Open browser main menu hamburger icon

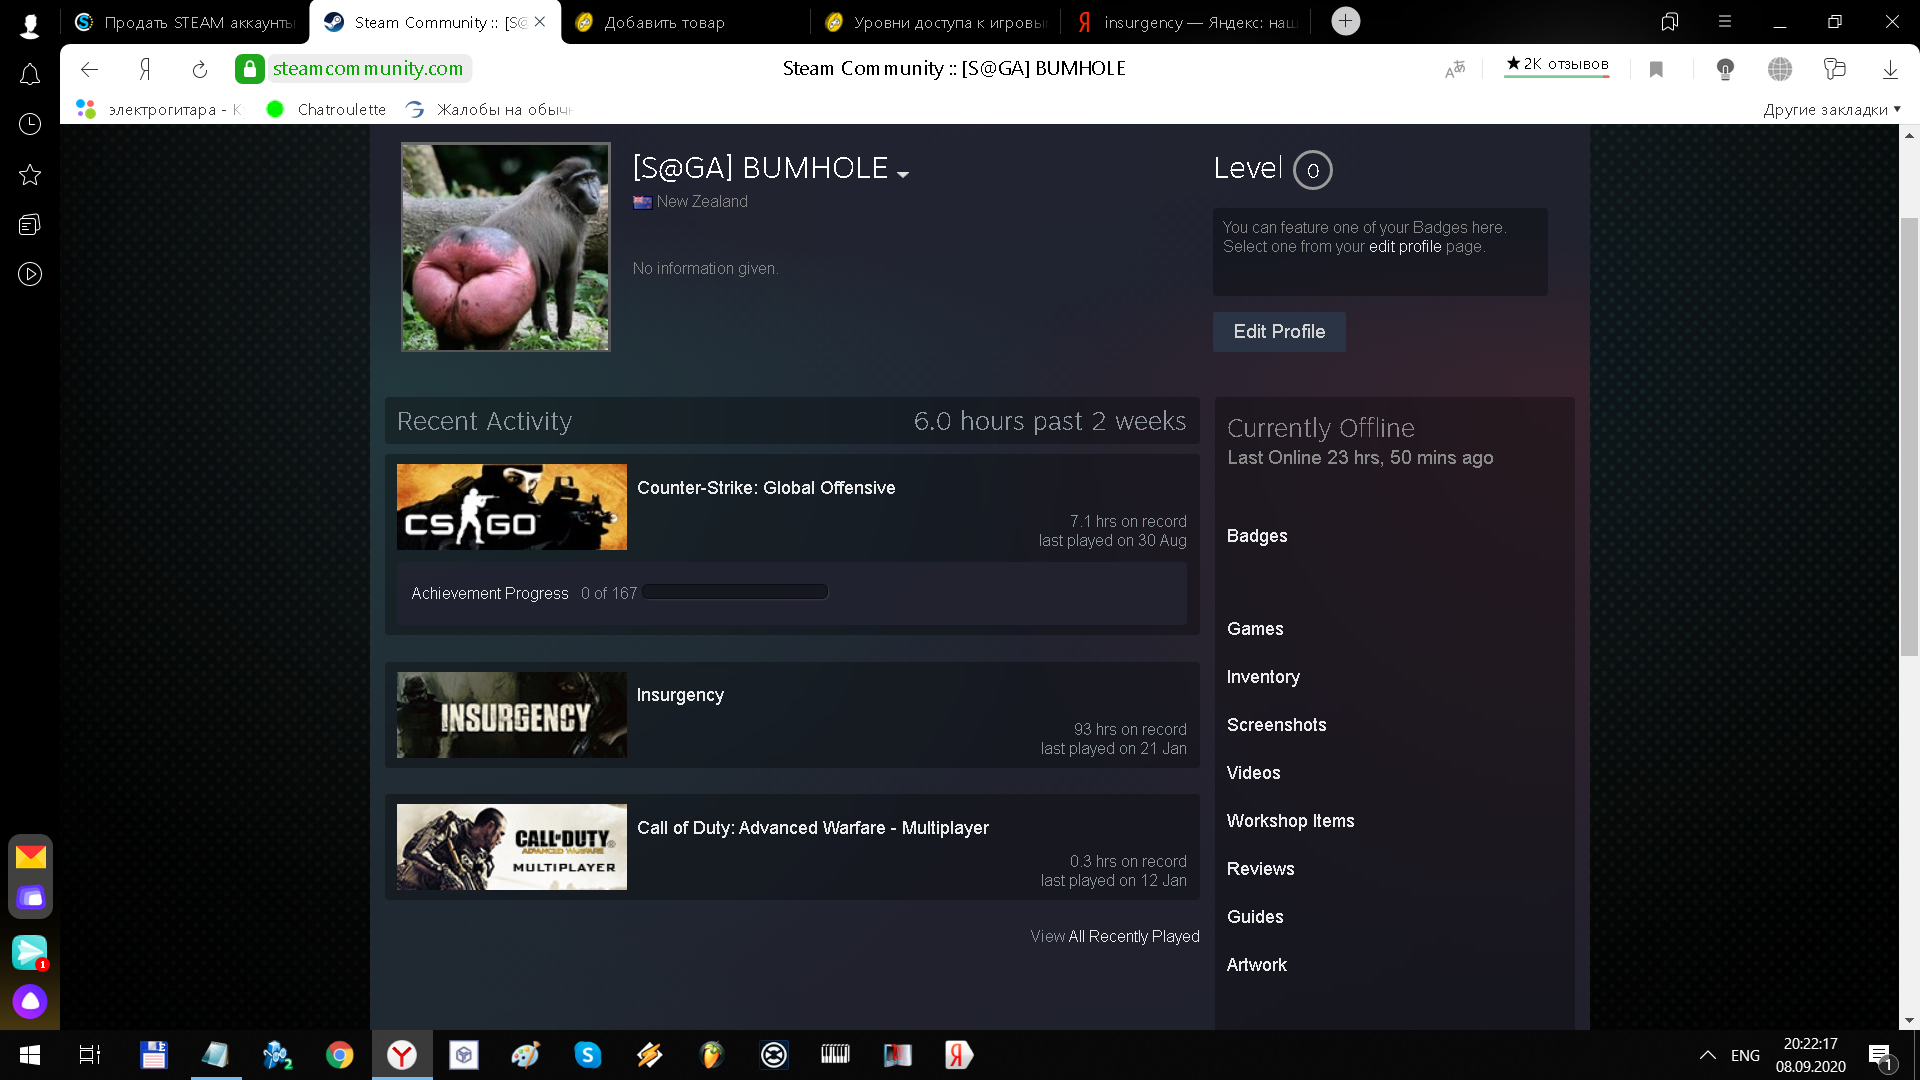[x=1725, y=21]
